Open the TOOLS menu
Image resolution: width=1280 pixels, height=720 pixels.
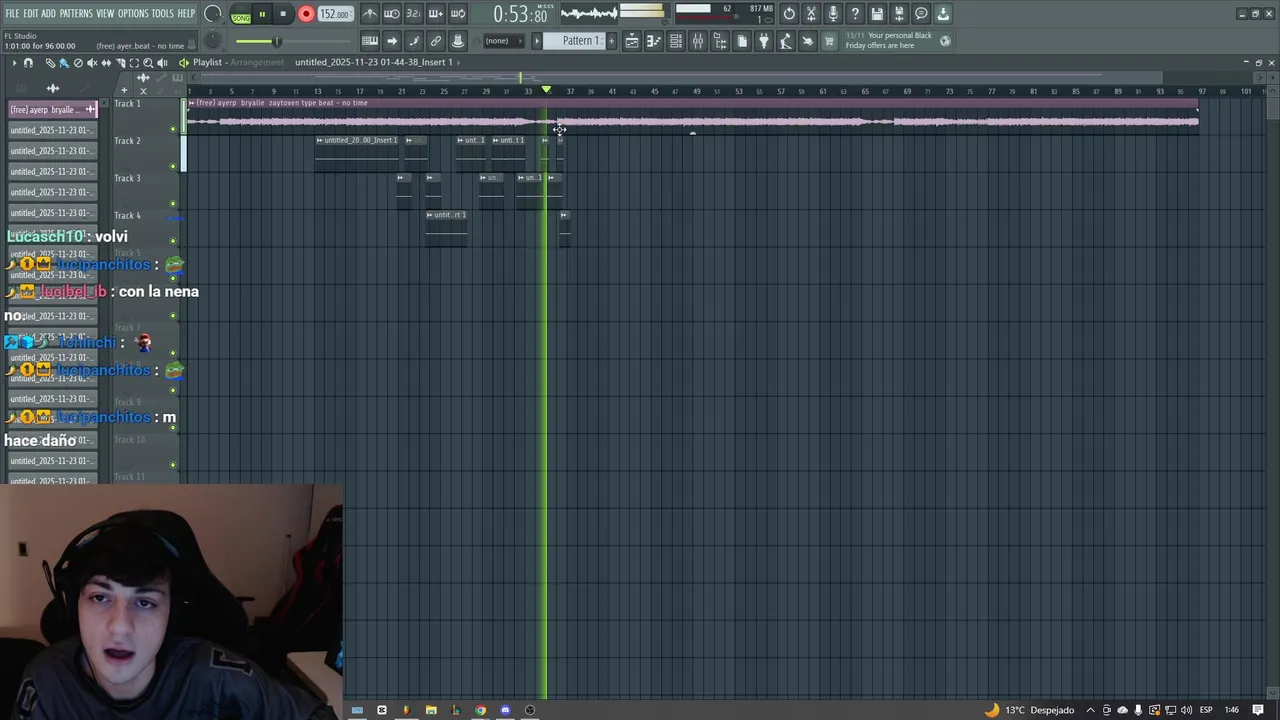(162, 14)
